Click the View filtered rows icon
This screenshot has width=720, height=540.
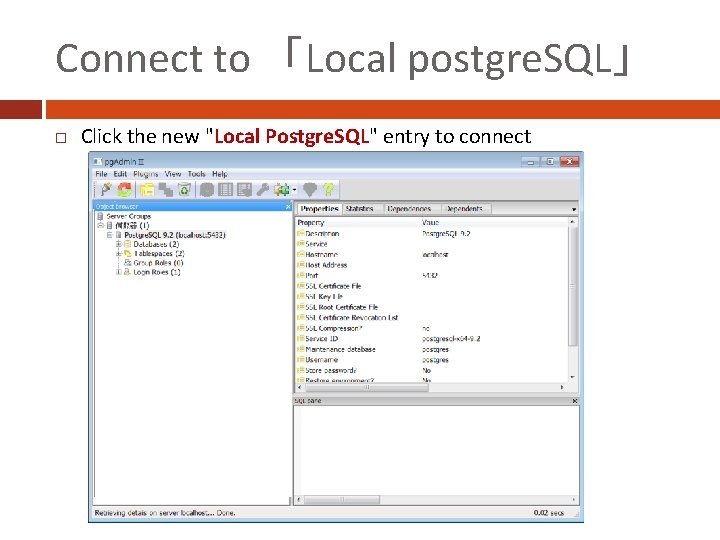click(x=244, y=190)
